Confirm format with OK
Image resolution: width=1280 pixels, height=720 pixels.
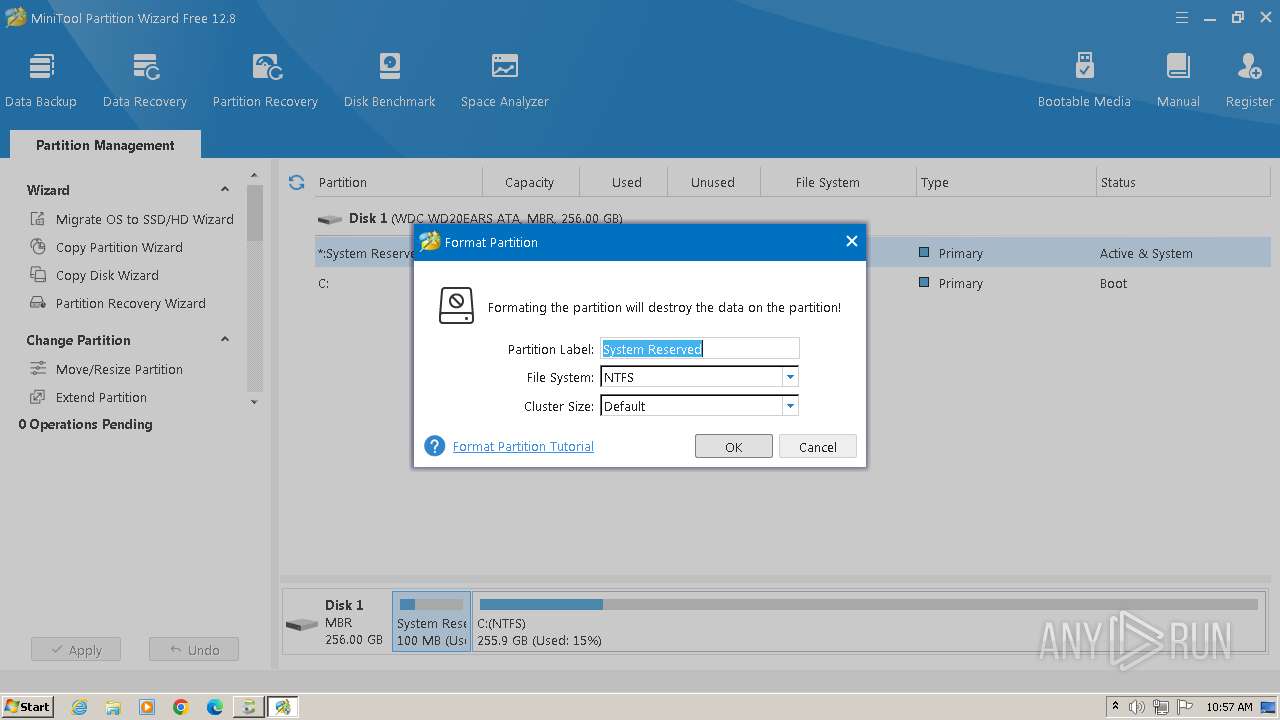pos(733,447)
